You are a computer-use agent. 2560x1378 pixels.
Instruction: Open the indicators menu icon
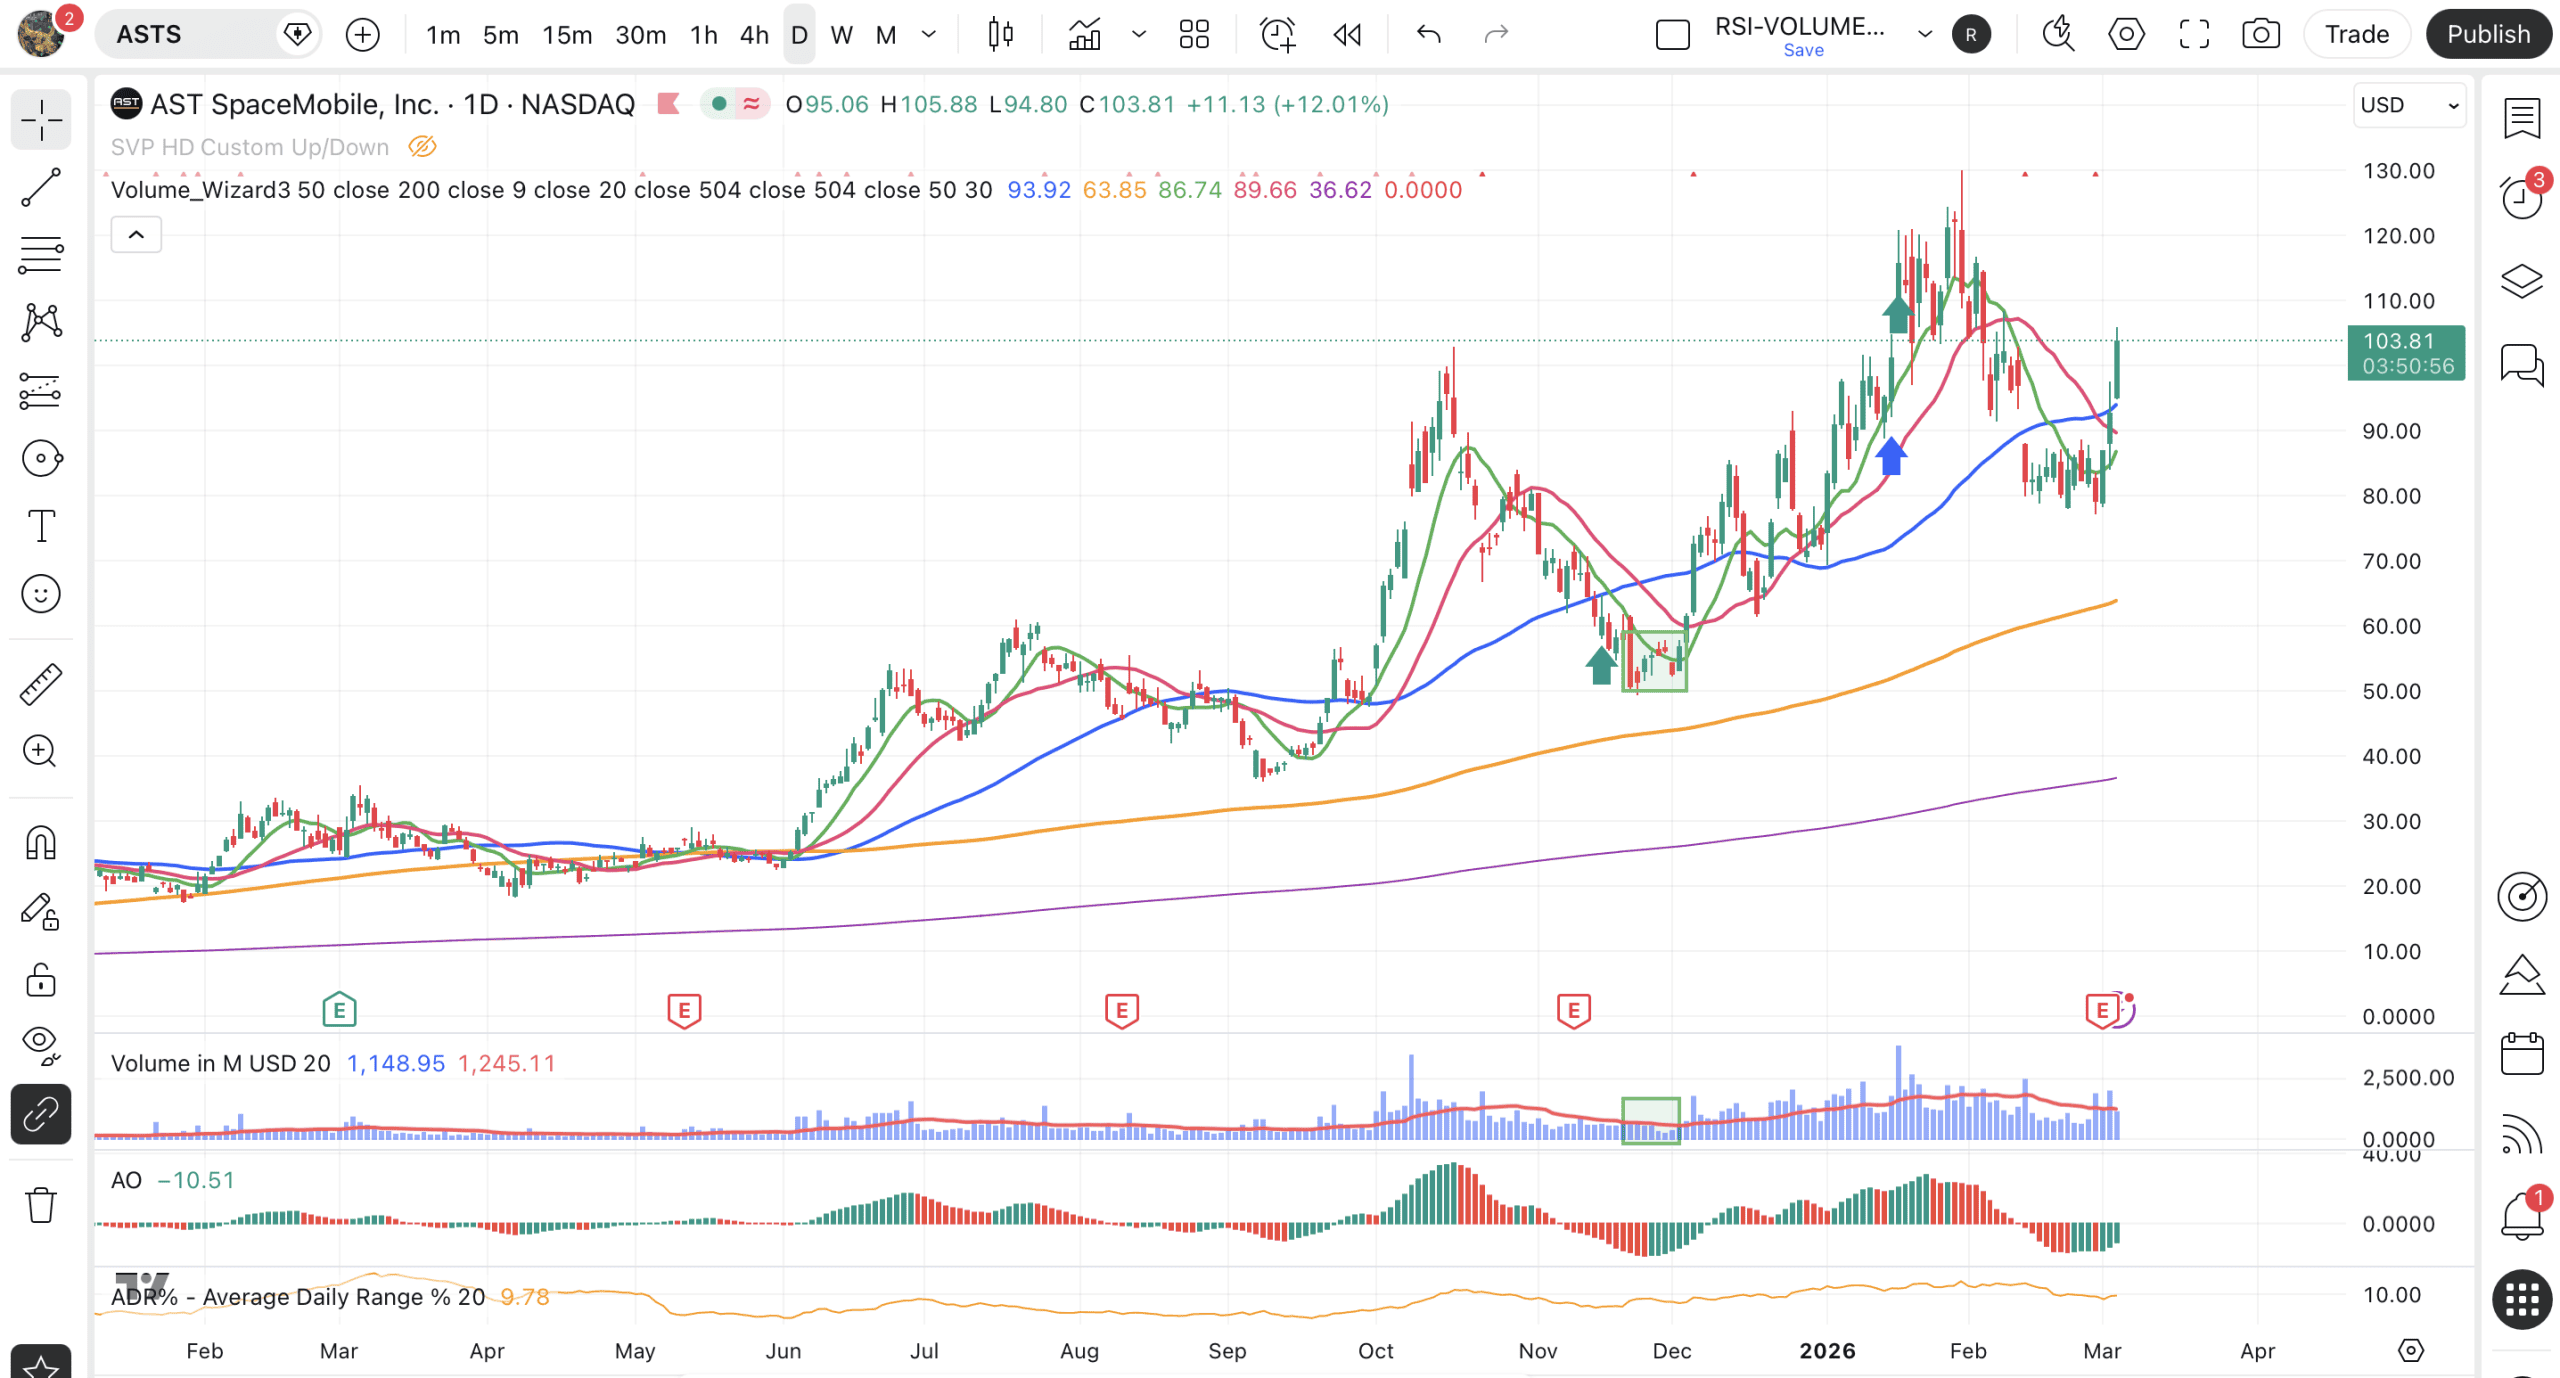[x=1085, y=35]
